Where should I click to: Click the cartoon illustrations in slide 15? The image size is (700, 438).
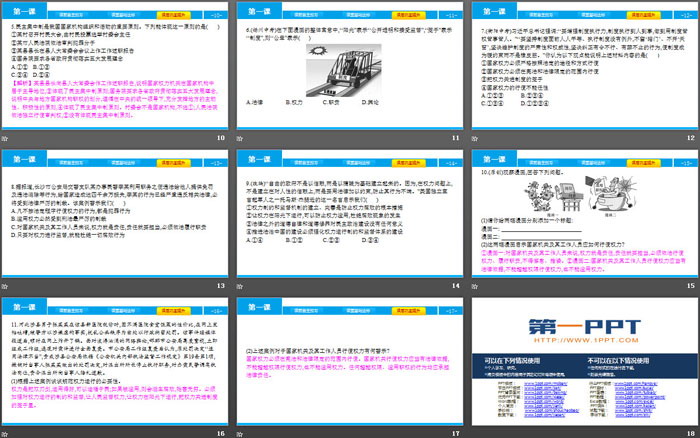[x=580, y=195]
